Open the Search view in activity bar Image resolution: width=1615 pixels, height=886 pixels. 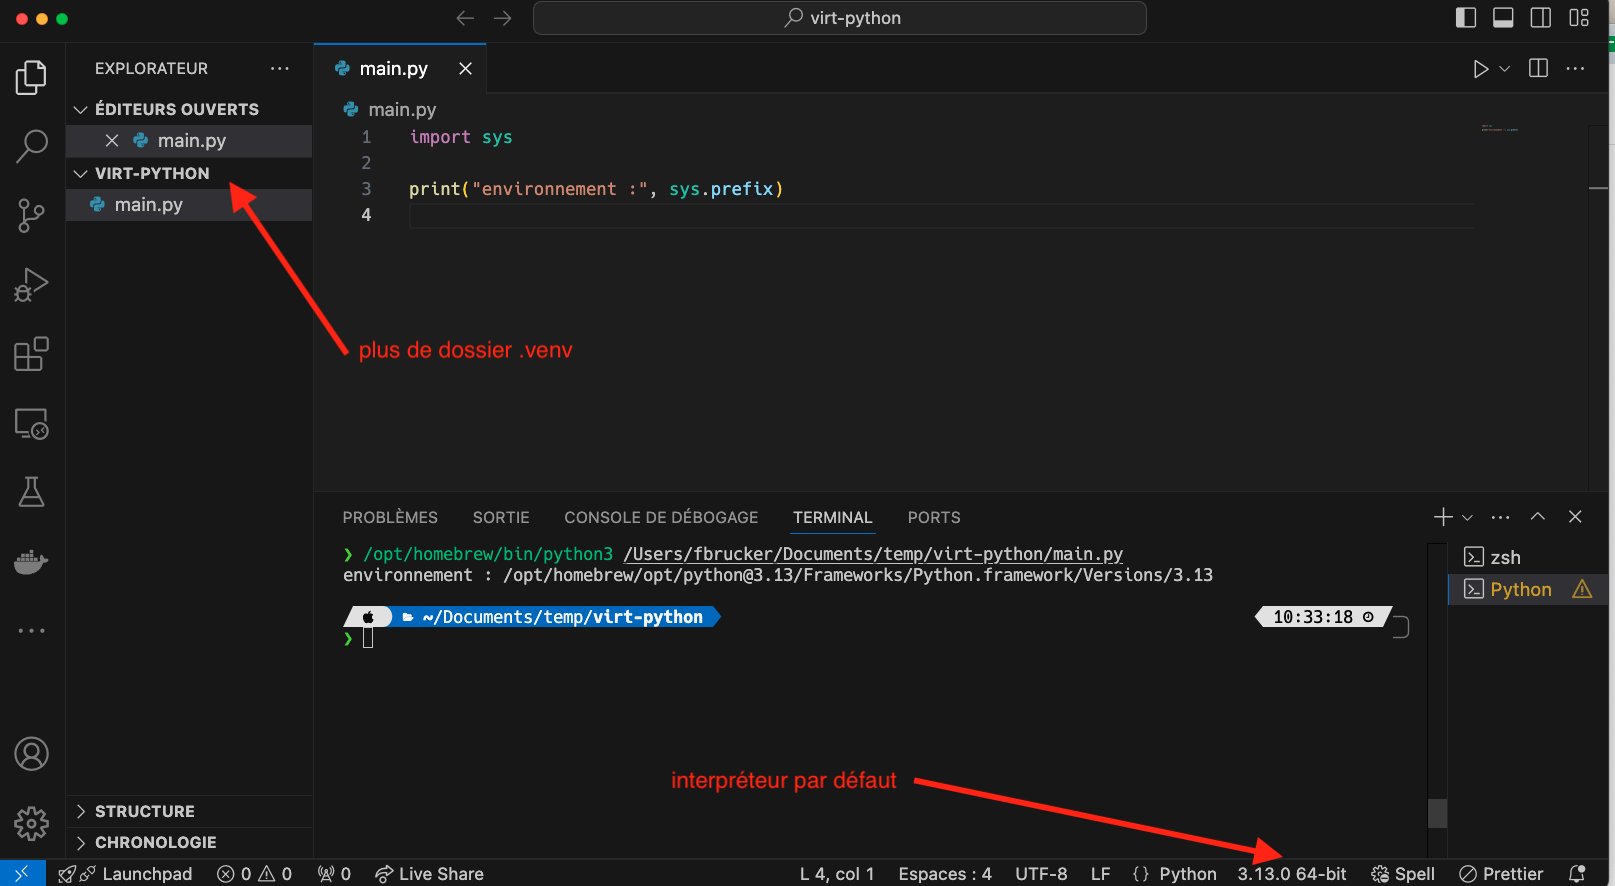(x=31, y=146)
